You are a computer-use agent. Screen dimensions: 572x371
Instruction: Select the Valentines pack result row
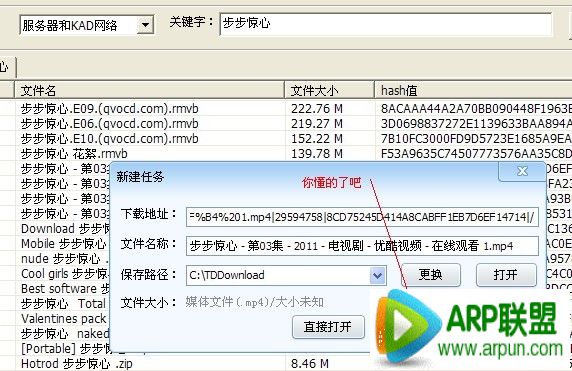click(64, 318)
